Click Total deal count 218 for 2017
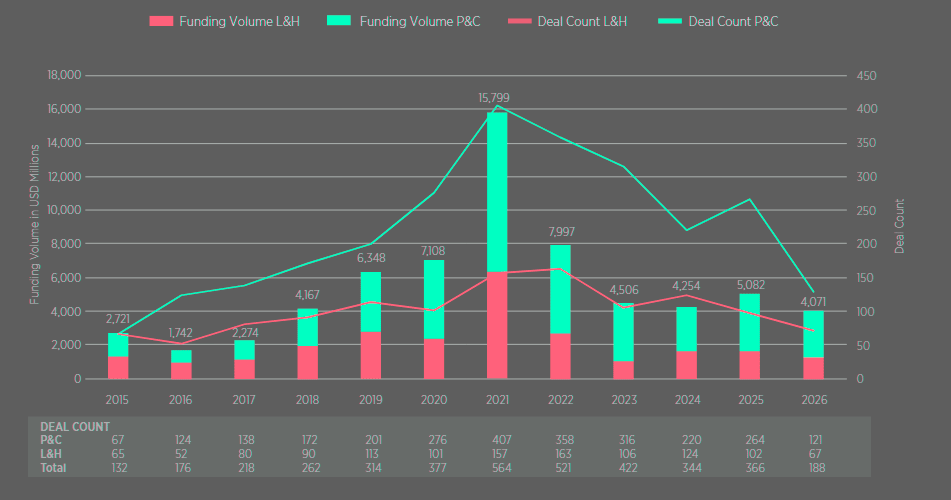The height and width of the screenshot is (500, 951). pos(246,468)
